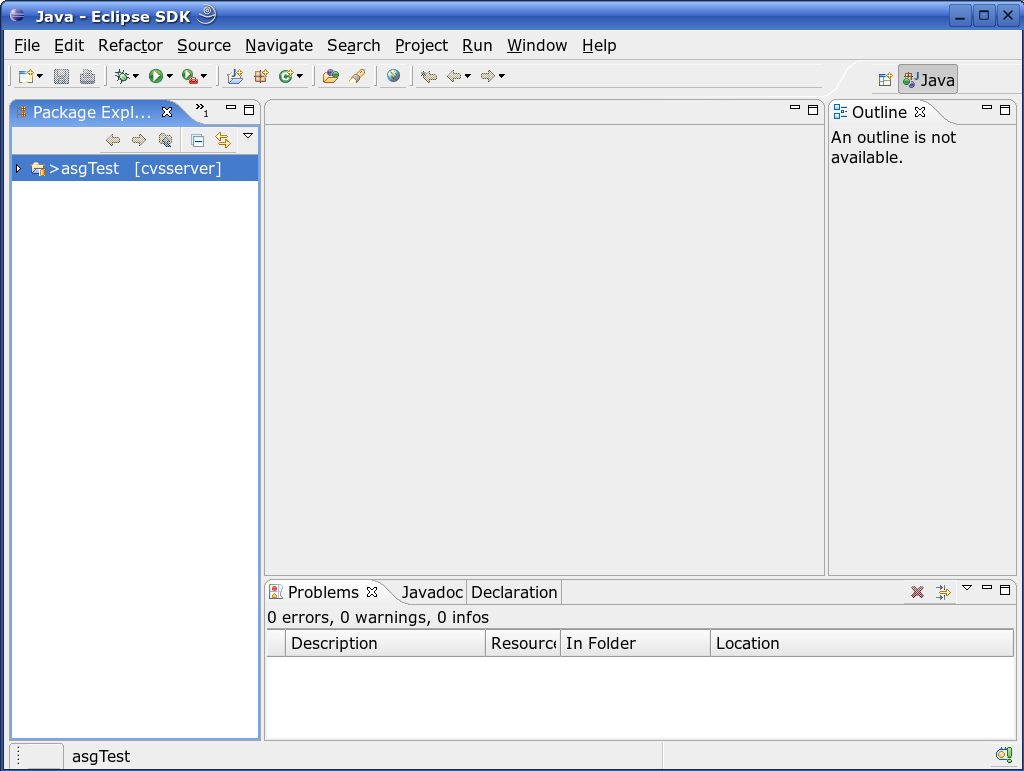Click the red Delete icon in Problems
This screenshot has width=1024, height=771.
coord(918,592)
